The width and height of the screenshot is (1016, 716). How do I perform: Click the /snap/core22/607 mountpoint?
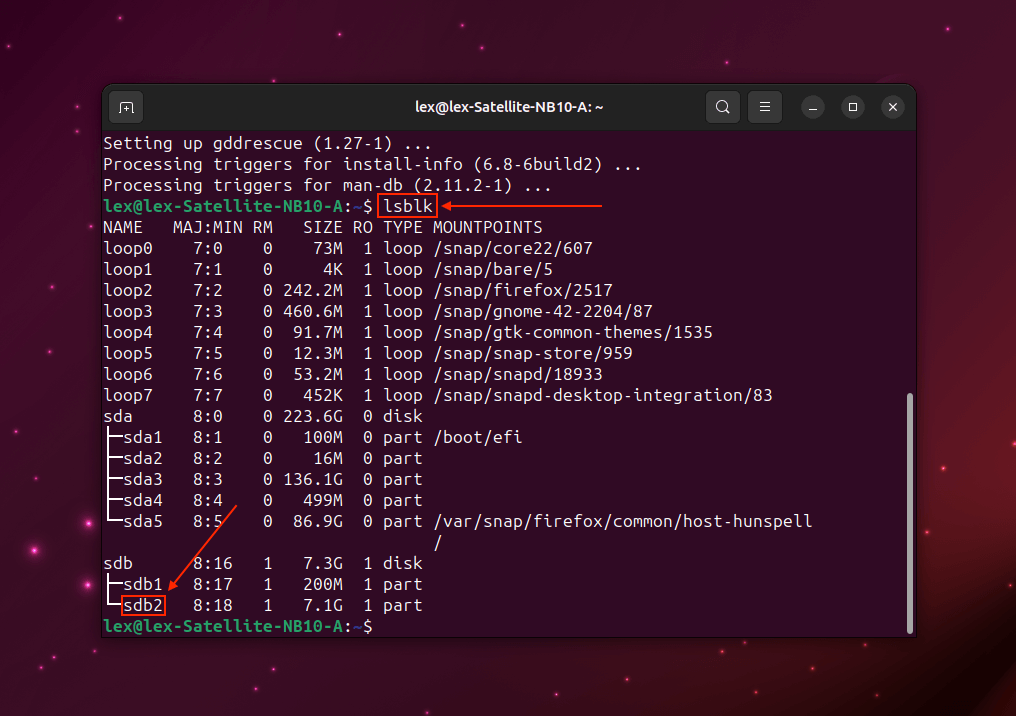(513, 248)
